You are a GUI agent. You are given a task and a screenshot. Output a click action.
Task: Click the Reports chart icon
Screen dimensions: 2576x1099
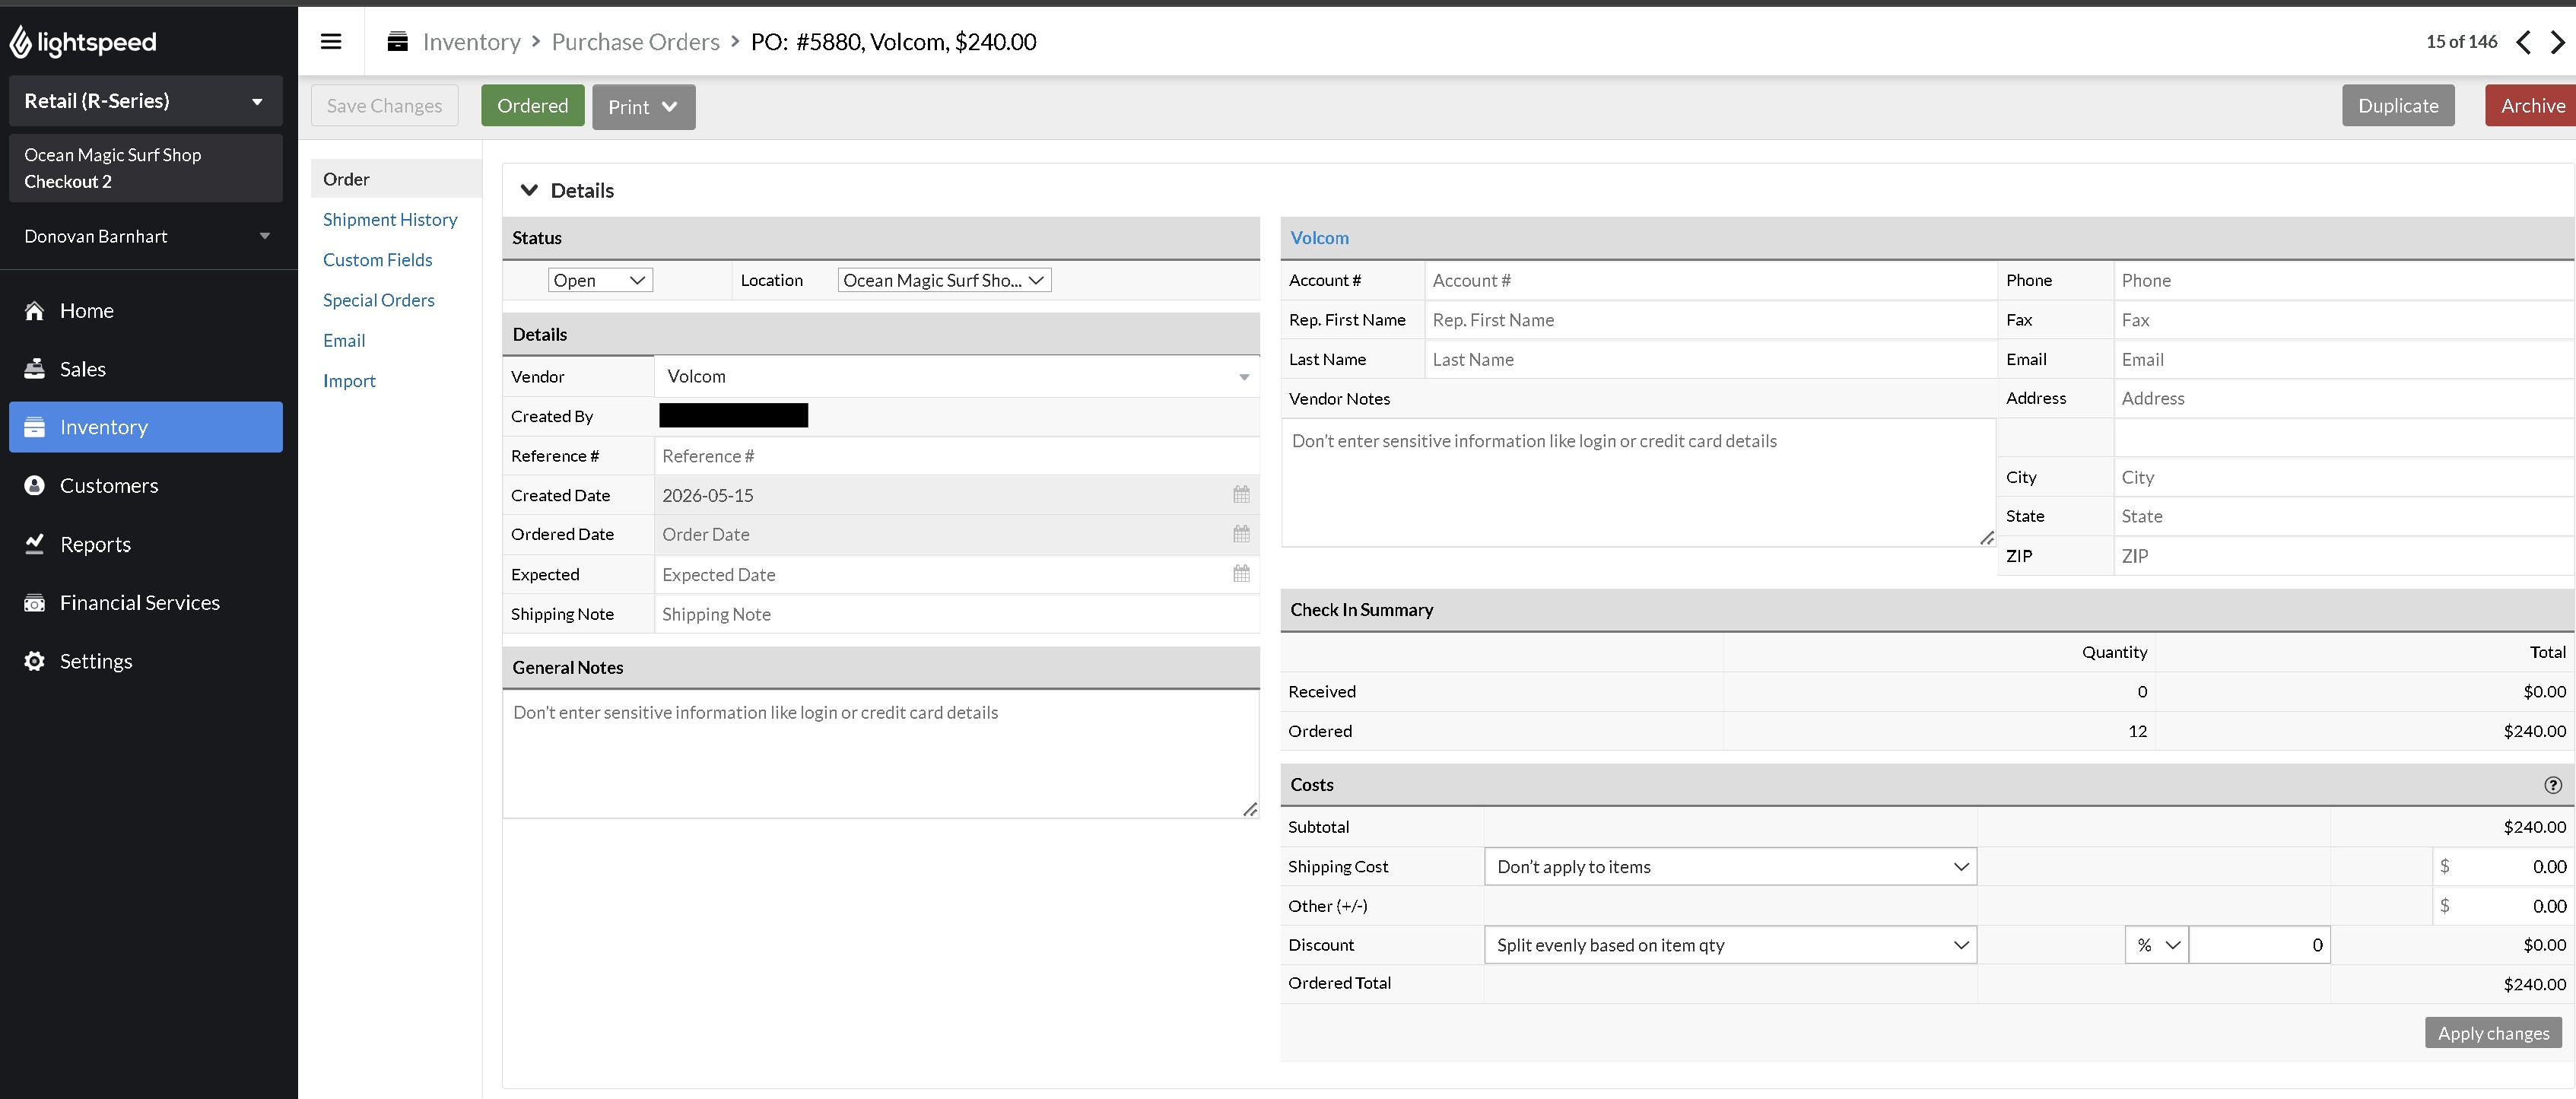coord(34,544)
